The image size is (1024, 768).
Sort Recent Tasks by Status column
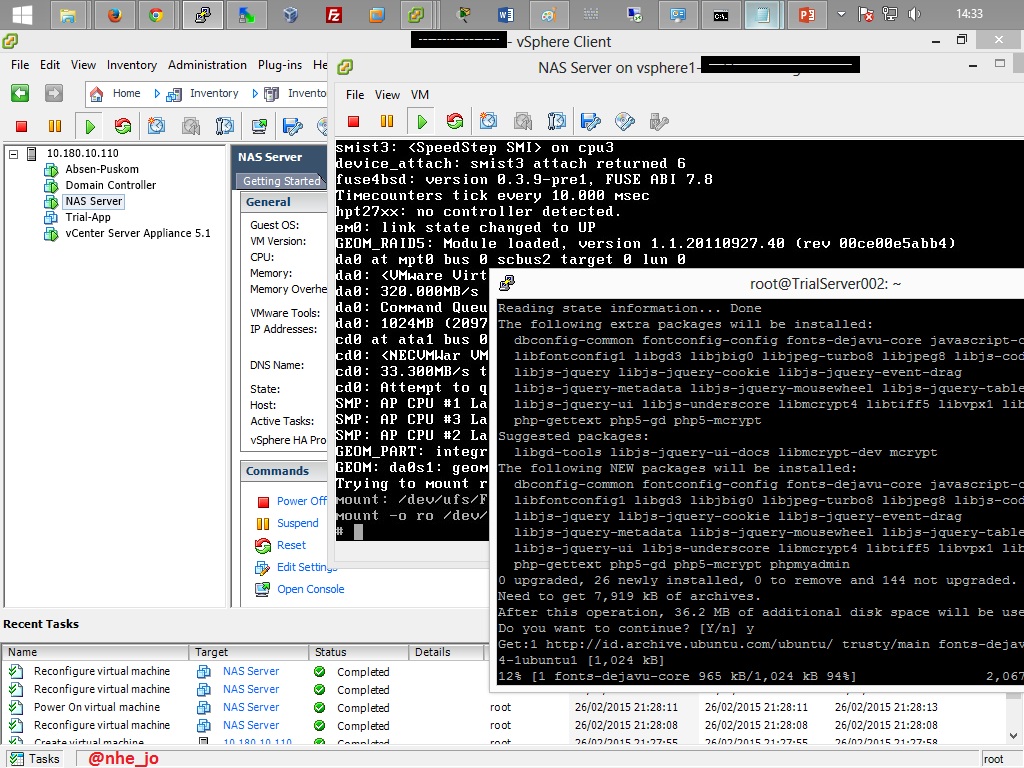(x=359, y=652)
